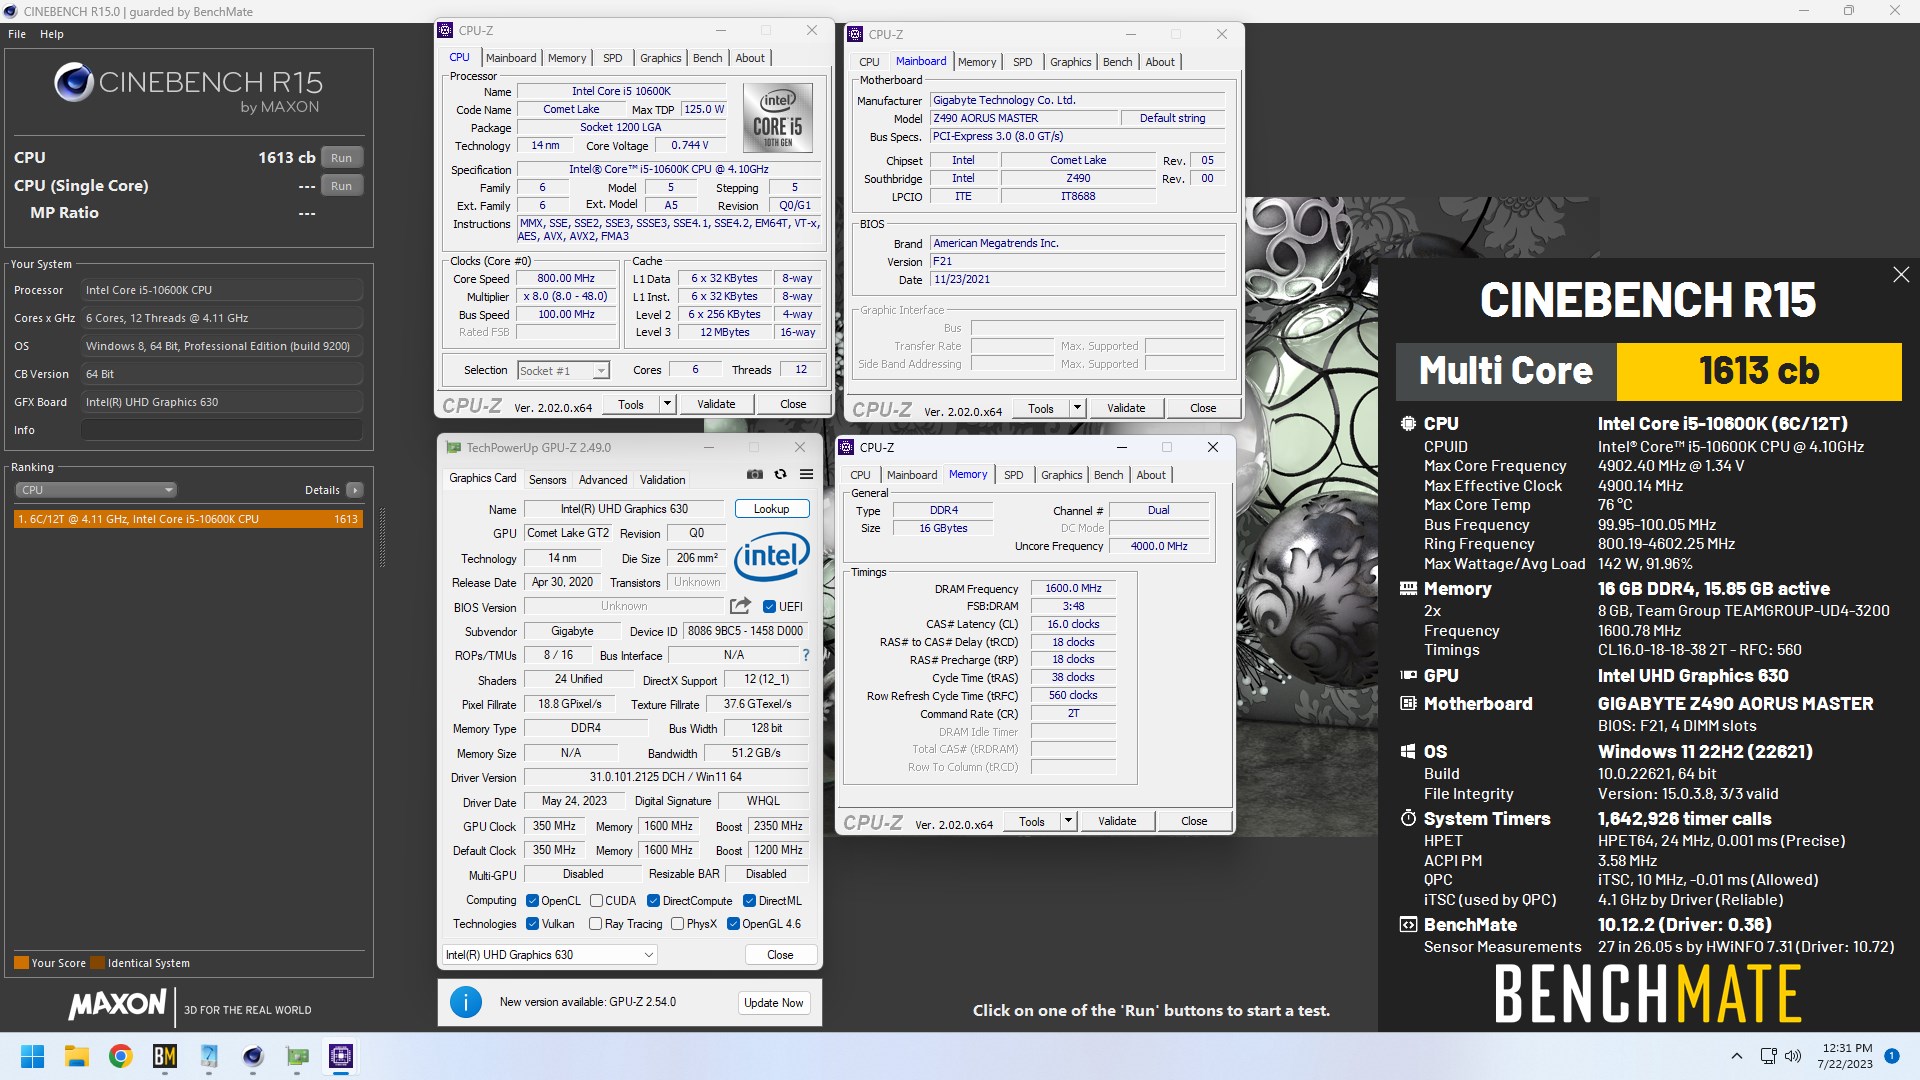
Task: Expand the Tools arrow in the CPU-Z Memory window
Action: (x=1068, y=821)
